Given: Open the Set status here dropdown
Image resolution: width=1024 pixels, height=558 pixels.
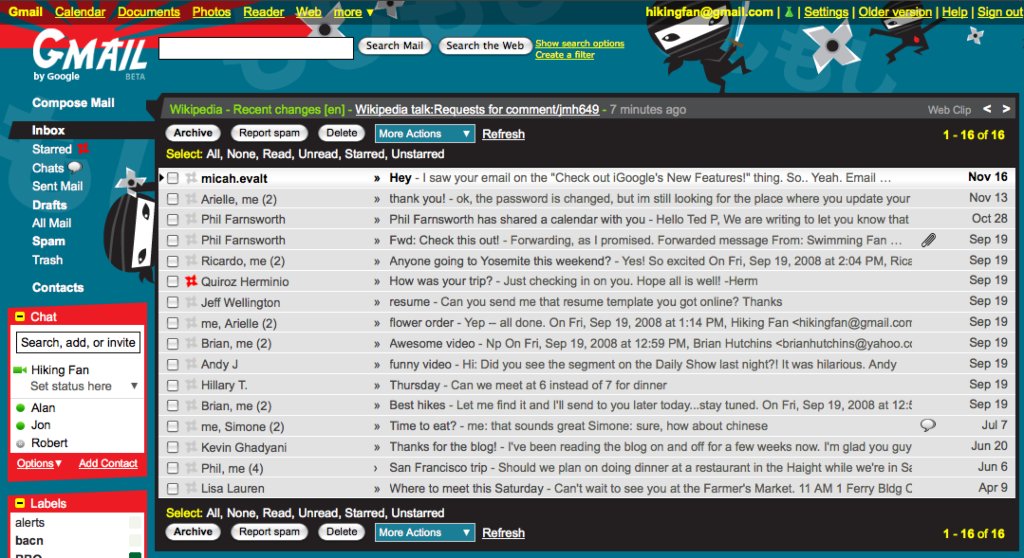Looking at the screenshot, I should pyautogui.click(x=134, y=386).
